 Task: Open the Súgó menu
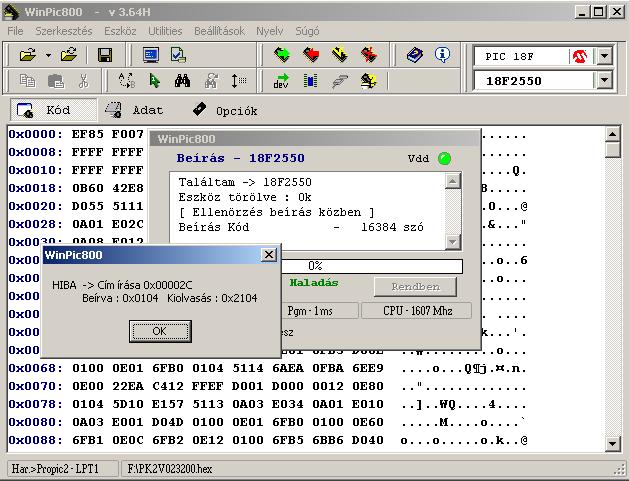tap(307, 31)
